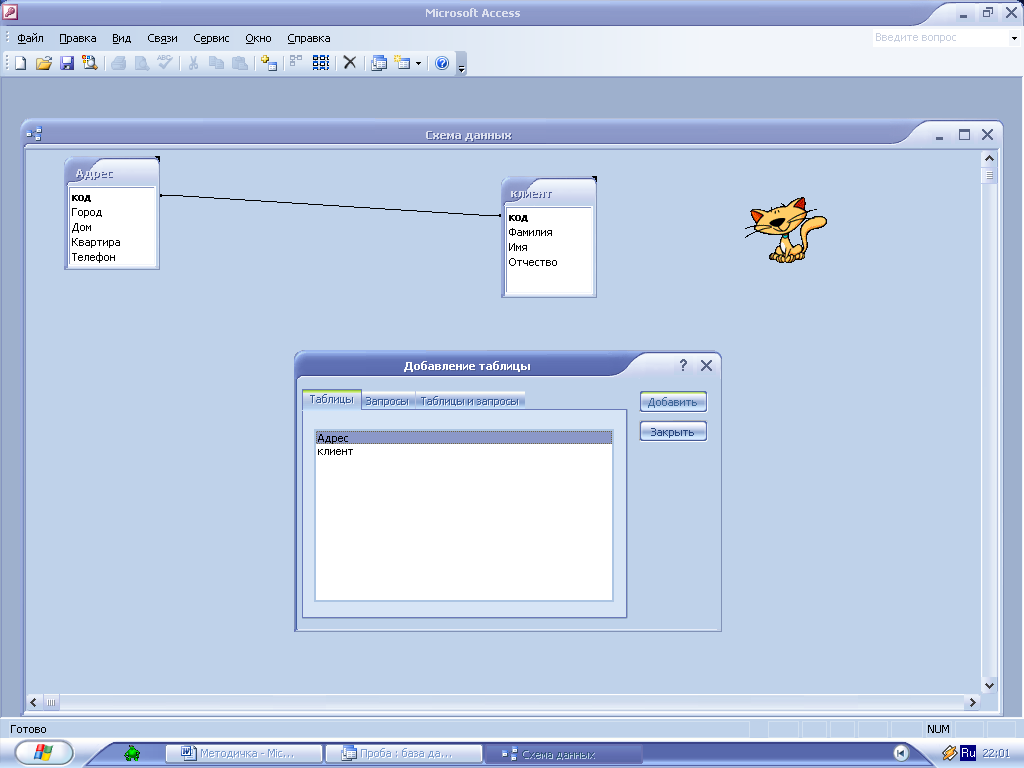Select клиент in the table list

tap(464, 451)
